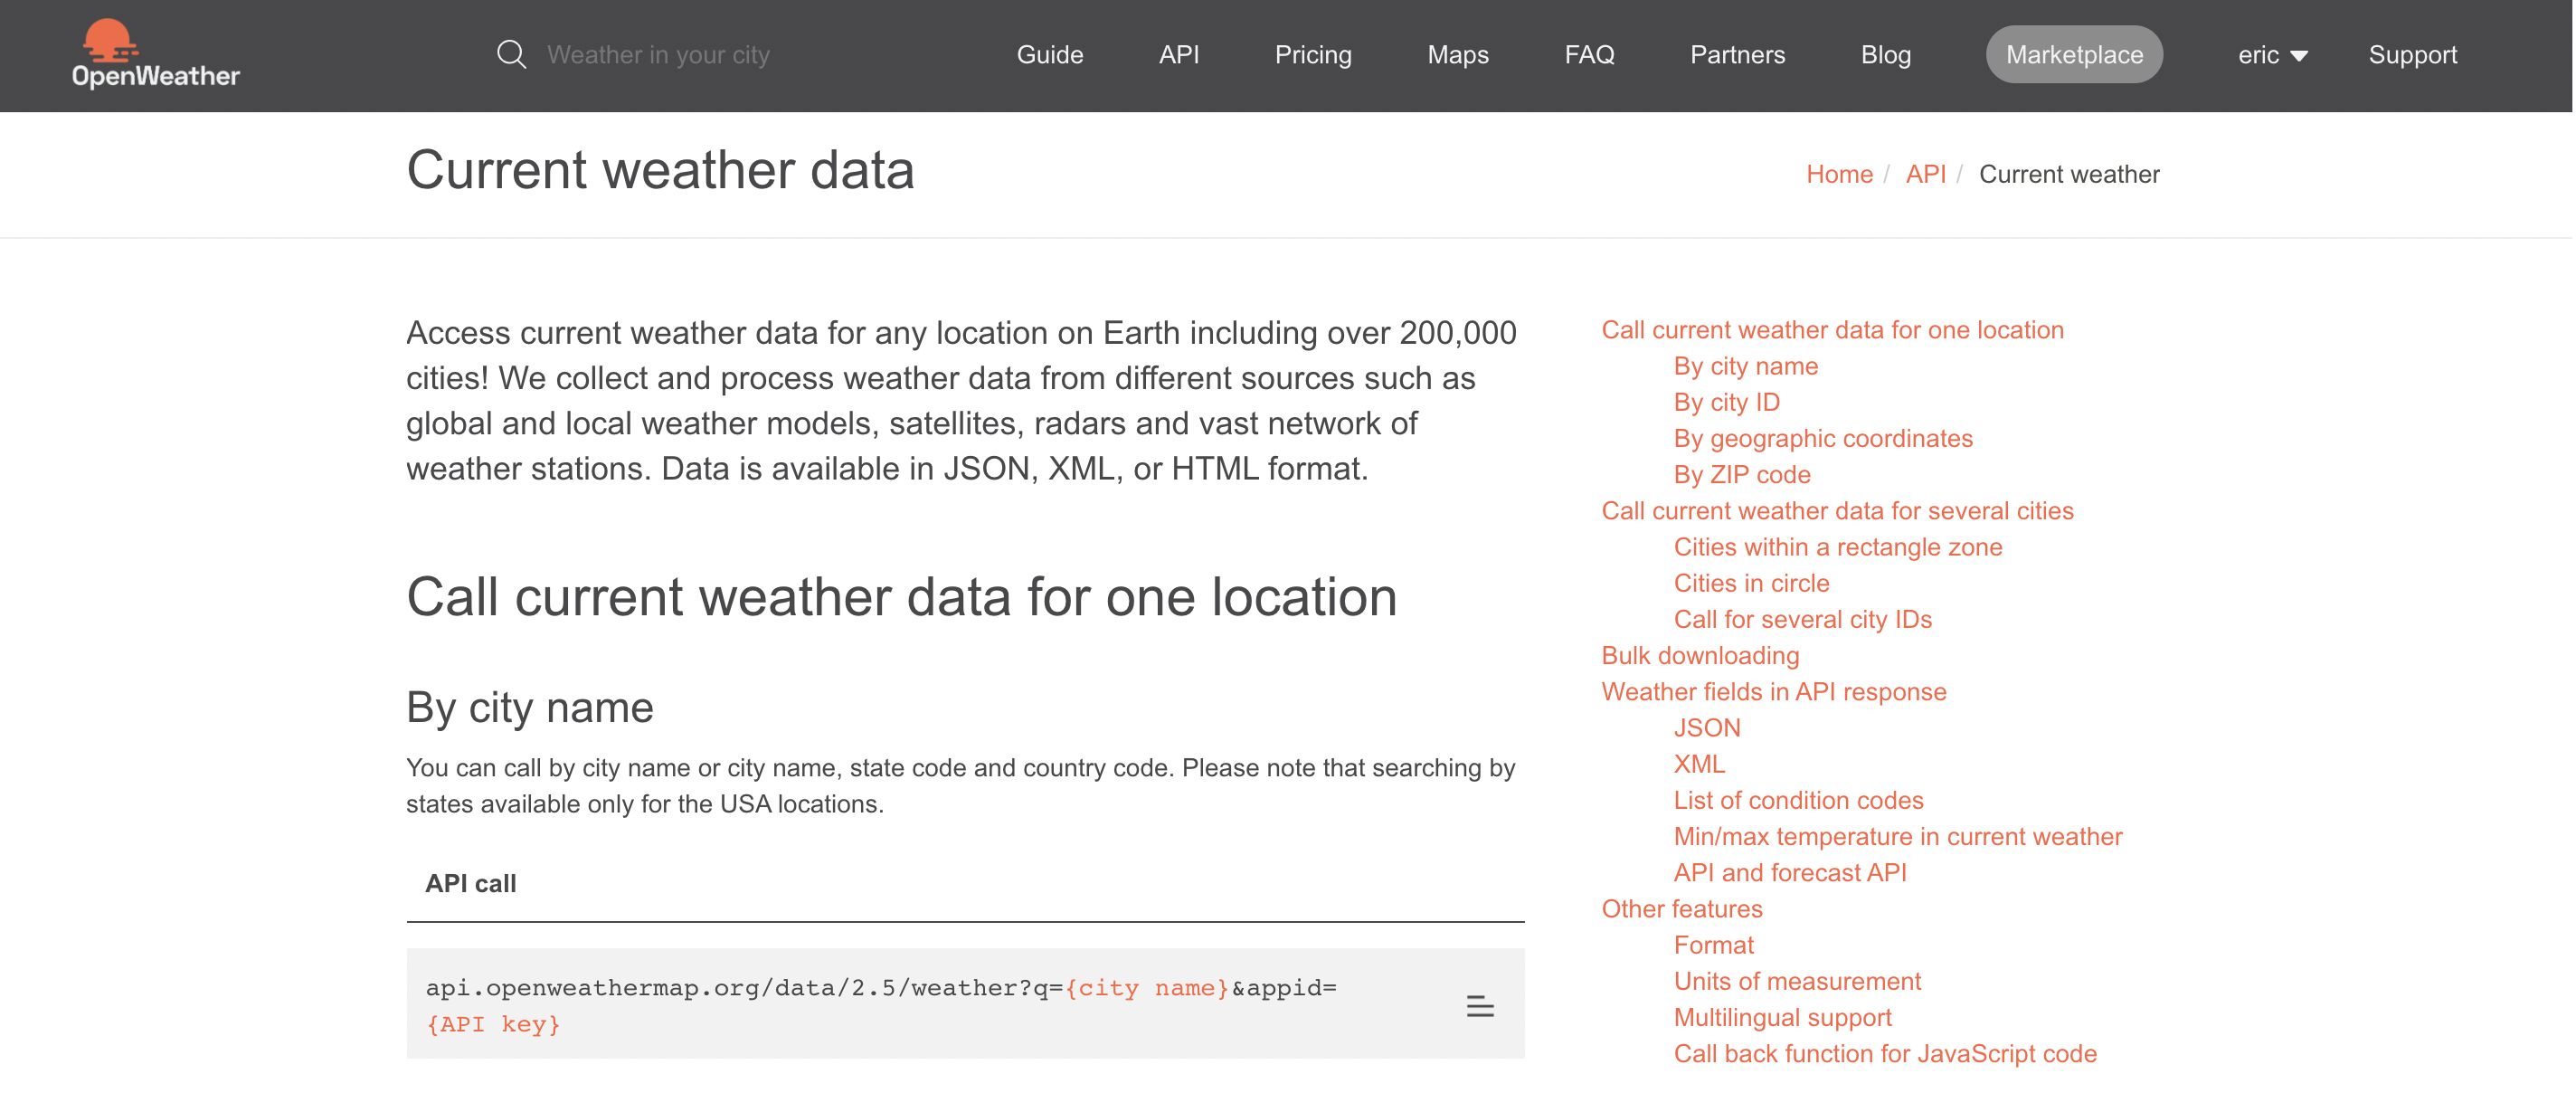Click API in the breadcrumb trail
The height and width of the screenshot is (1093, 2576).
coord(1924,173)
